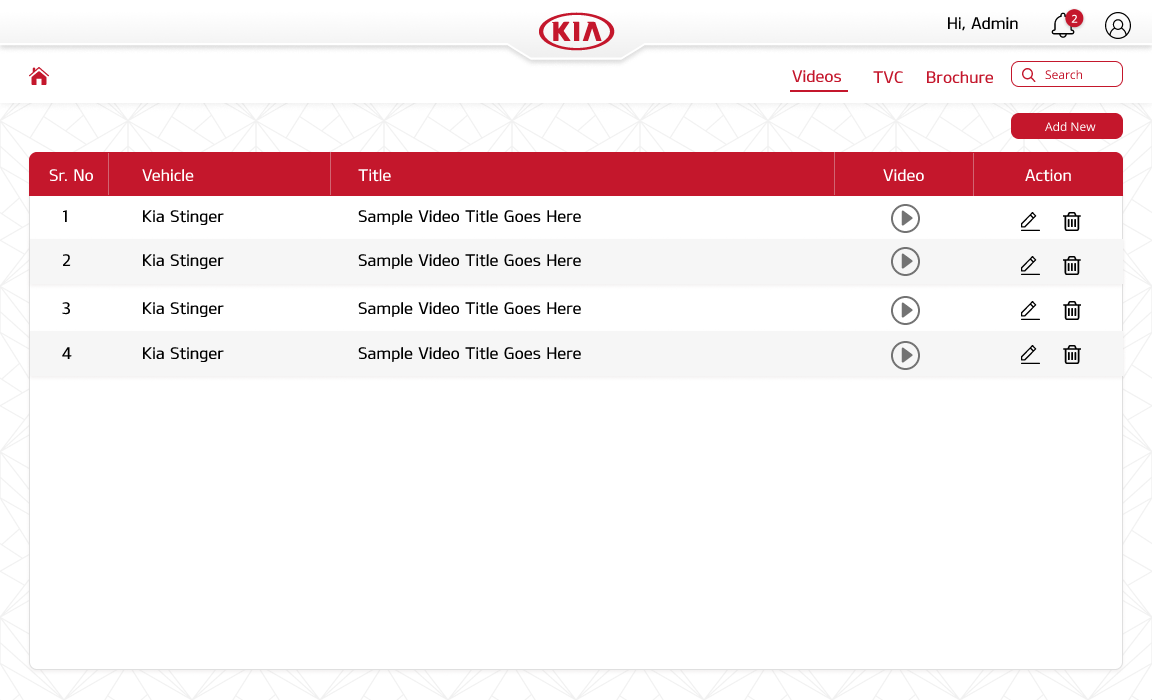Image resolution: width=1152 pixels, height=700 pixels.
Task: Switch to the TVC tab
Action: point(887,77)
